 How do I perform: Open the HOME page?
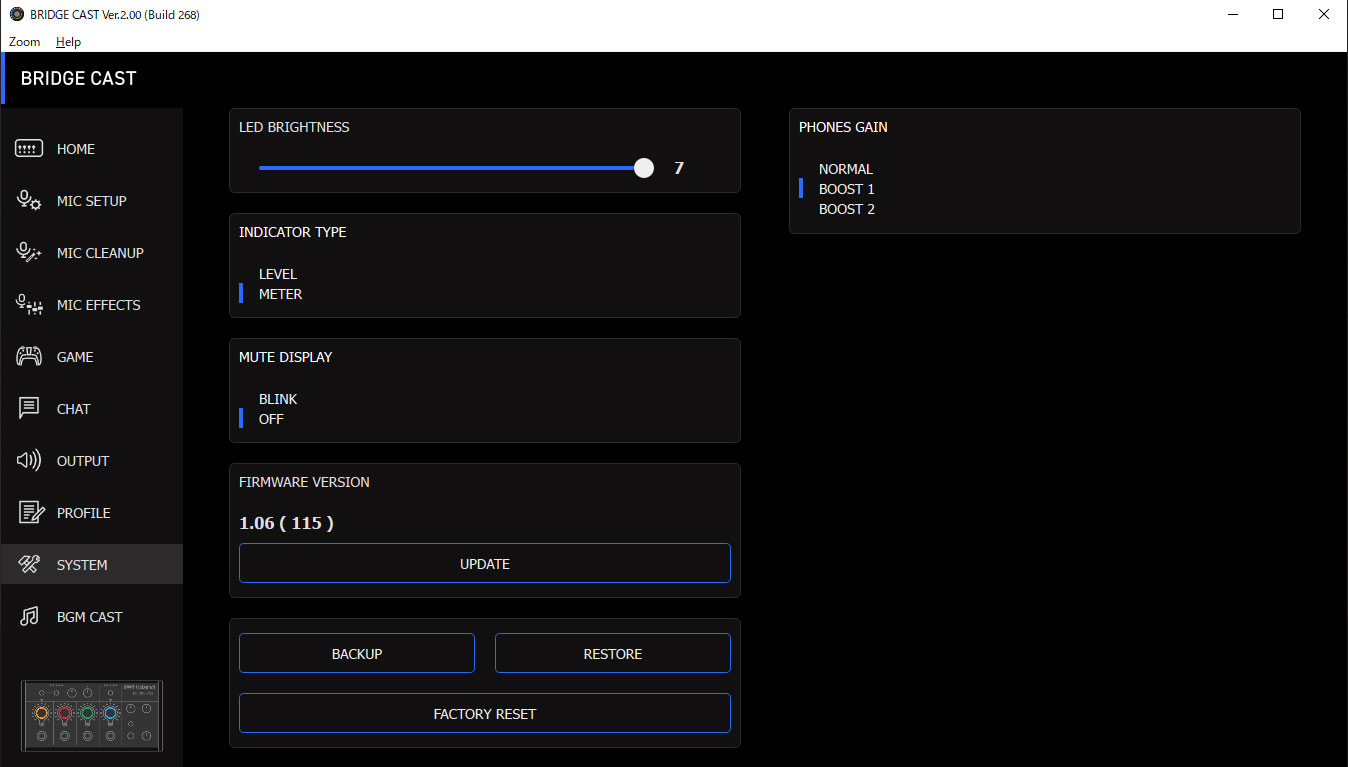click(x=91, y=149)
